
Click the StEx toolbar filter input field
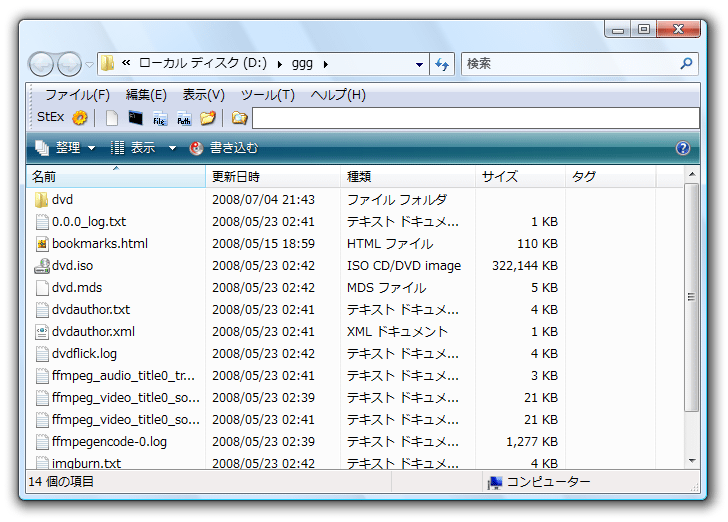[476, 118]
